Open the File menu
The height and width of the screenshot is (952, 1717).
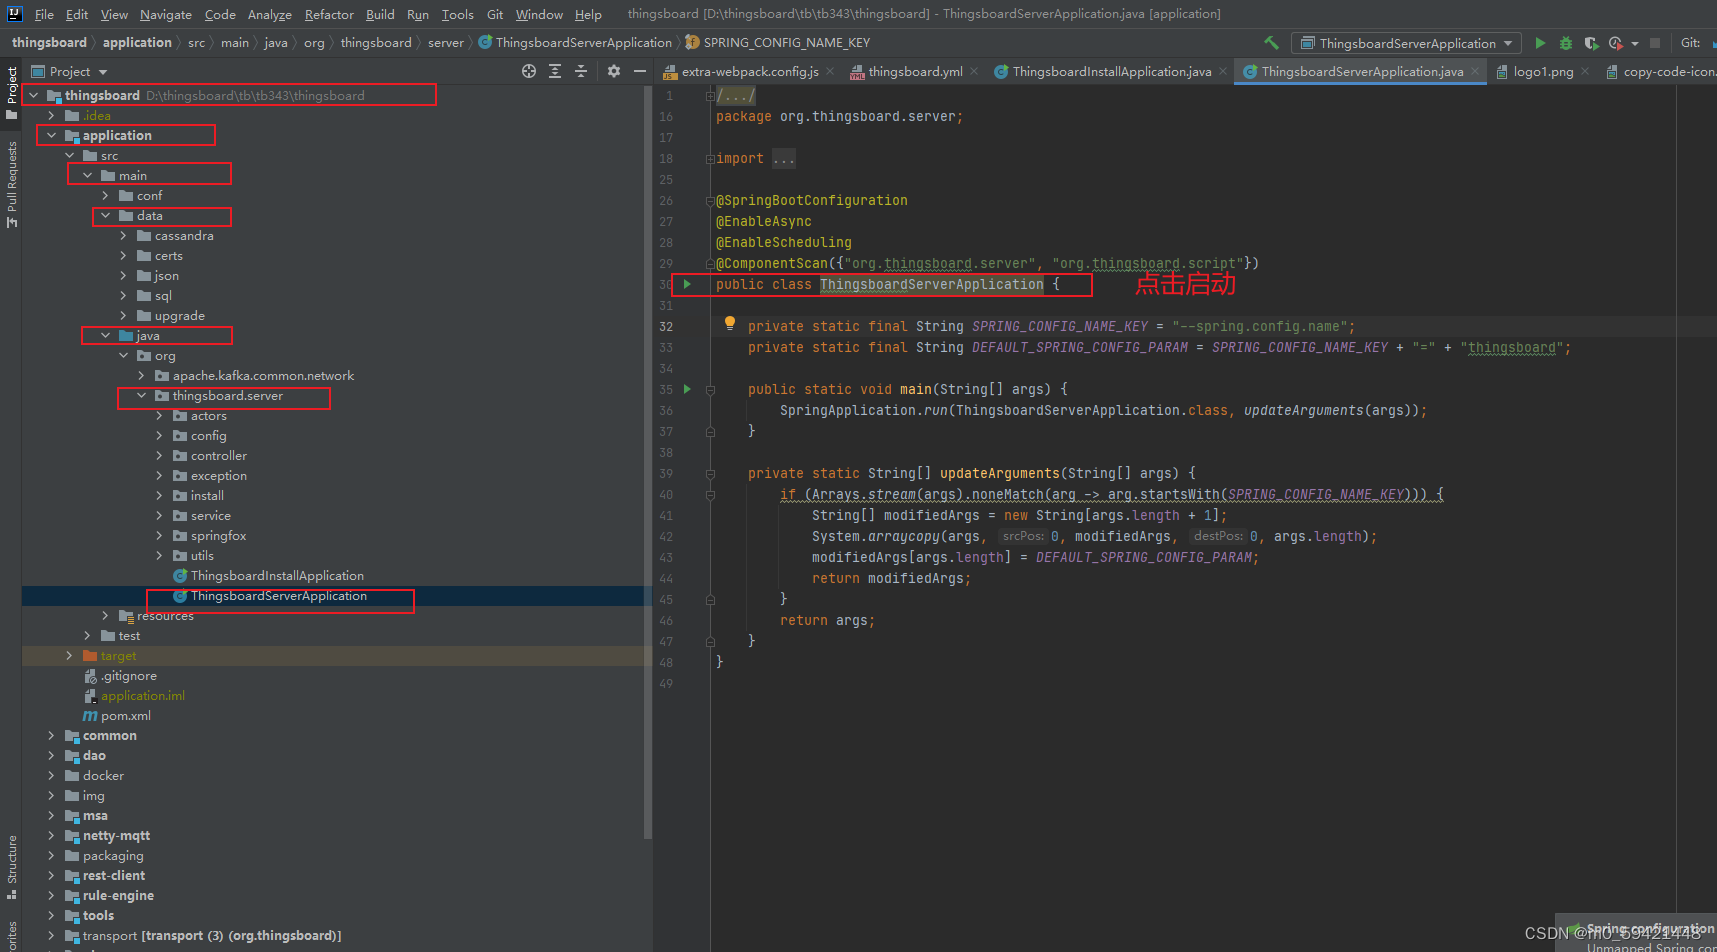[44, 14]
